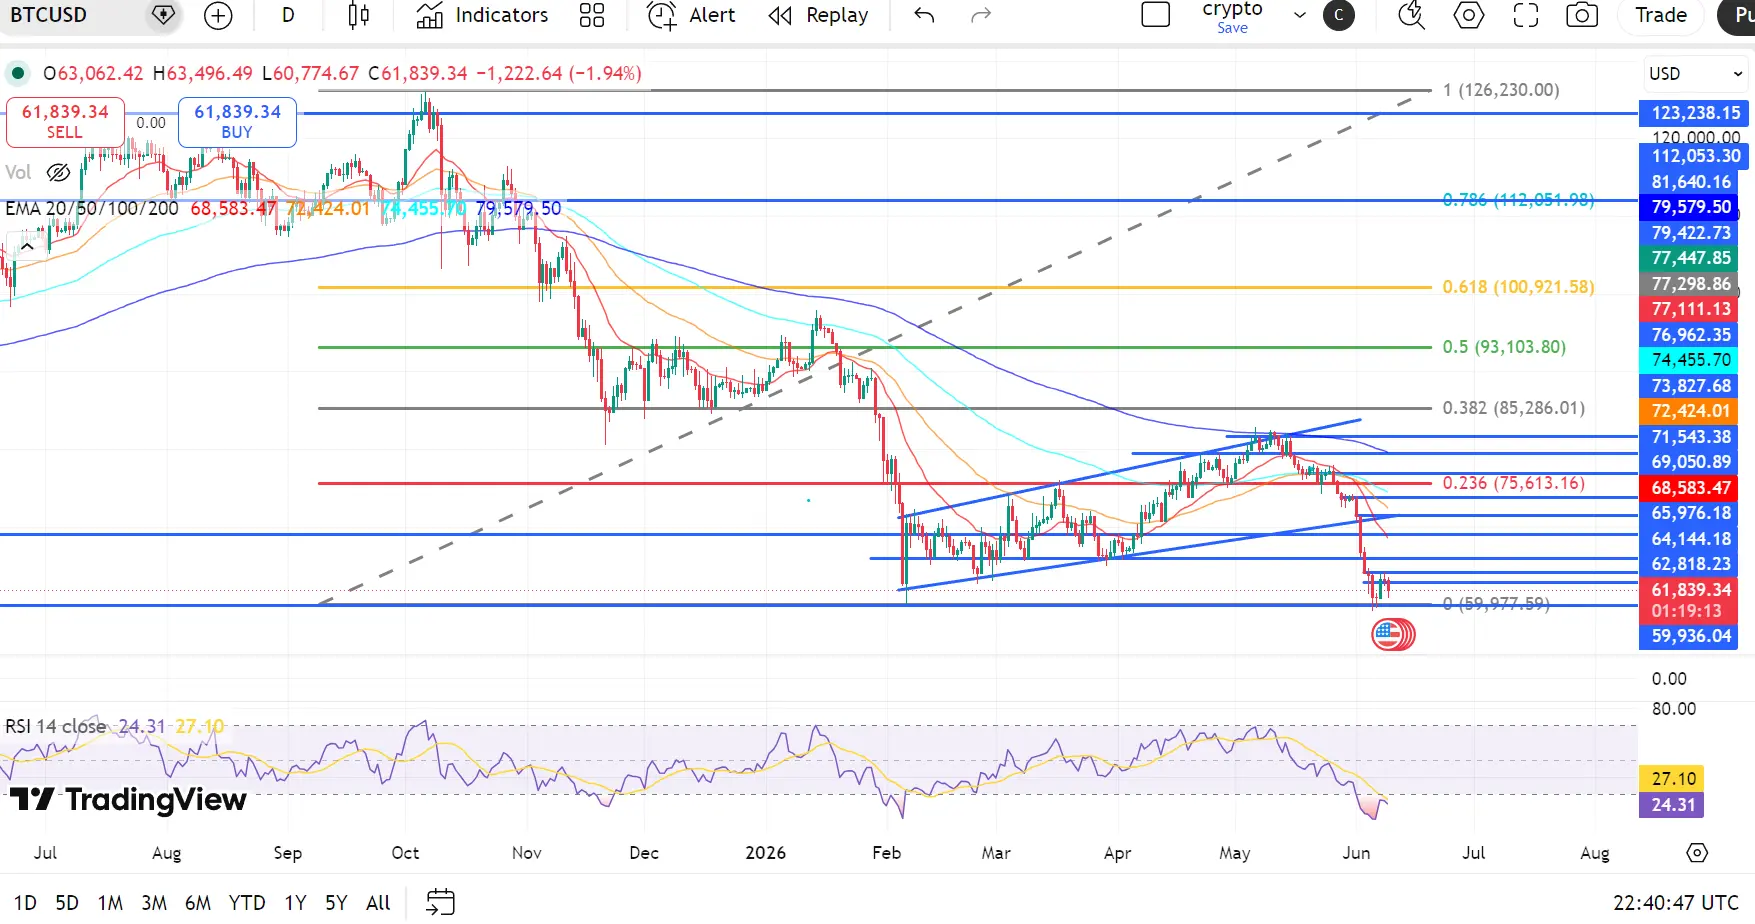
Task: Select the 1D time range
Action: (25, 903)
